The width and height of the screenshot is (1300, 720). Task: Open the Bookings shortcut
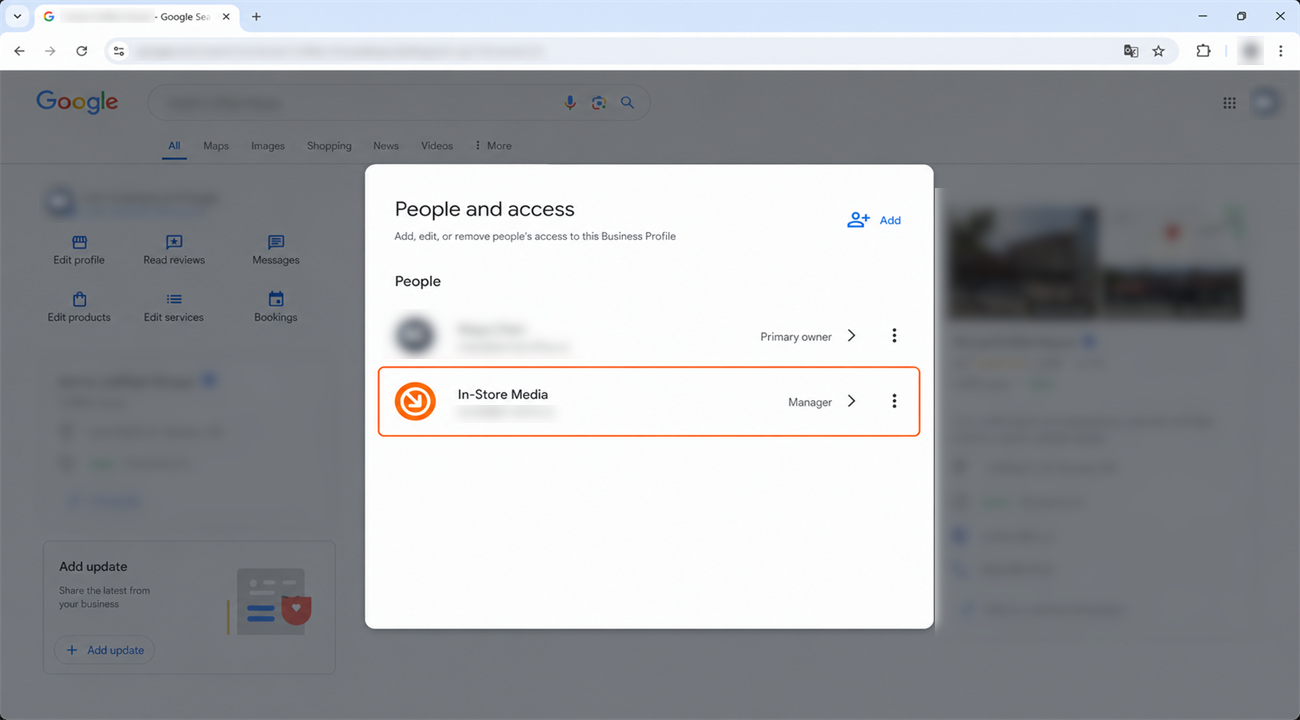coord(276,307)
